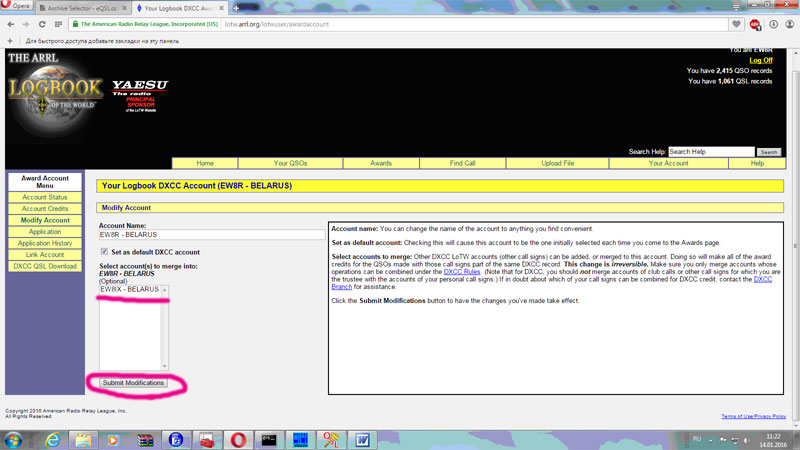The height and width of the screenshot is (450, 800).
Task: Click the Search Help input box
Action: click(711, 152)
